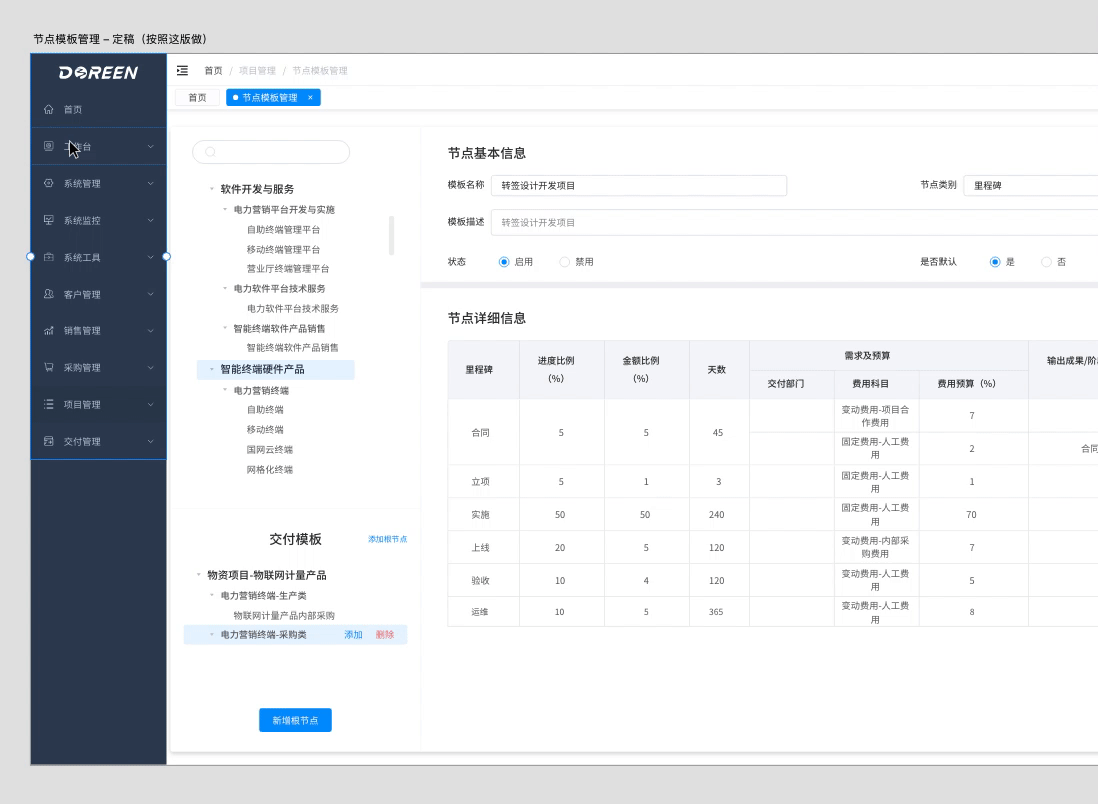This screenshot has width=1098, height=804.
Task: Select the 物联网计量产品内部采购 tree item
Action: coord(284,616)
